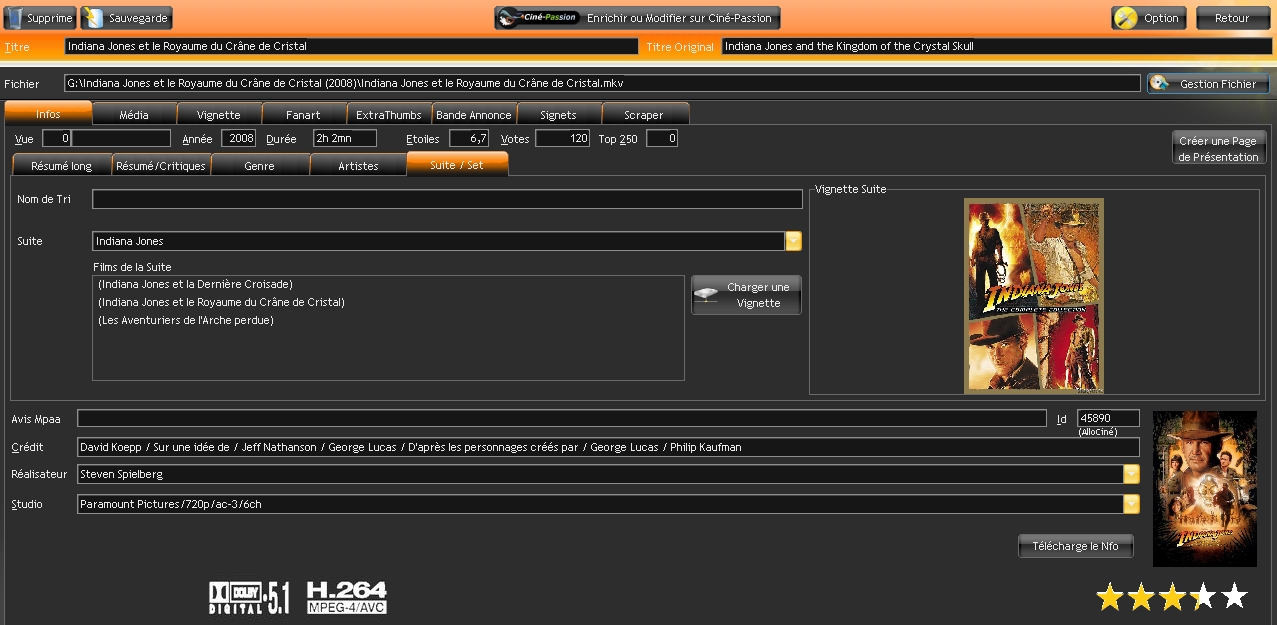Image resolution: width=1277 pixels, height=625 pixels.
Task: Save changes with the Sauvegarde button
Action: point(126,18)
